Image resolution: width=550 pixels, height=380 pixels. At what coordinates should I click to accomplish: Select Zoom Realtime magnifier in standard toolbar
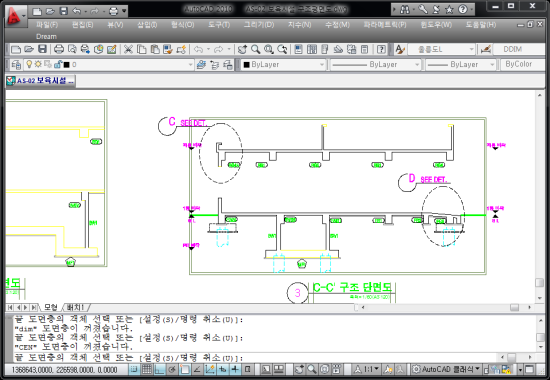click(255, 49)
